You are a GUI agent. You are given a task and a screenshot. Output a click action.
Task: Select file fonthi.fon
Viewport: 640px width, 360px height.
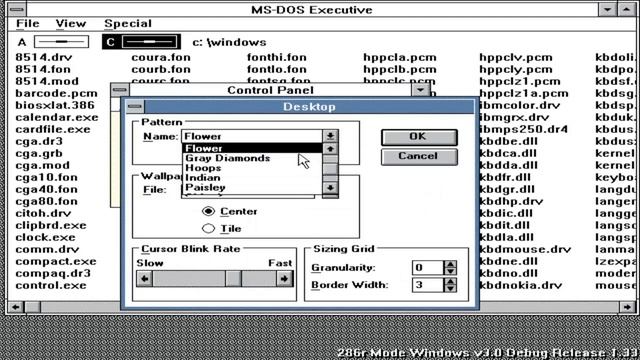coord(277,57)
